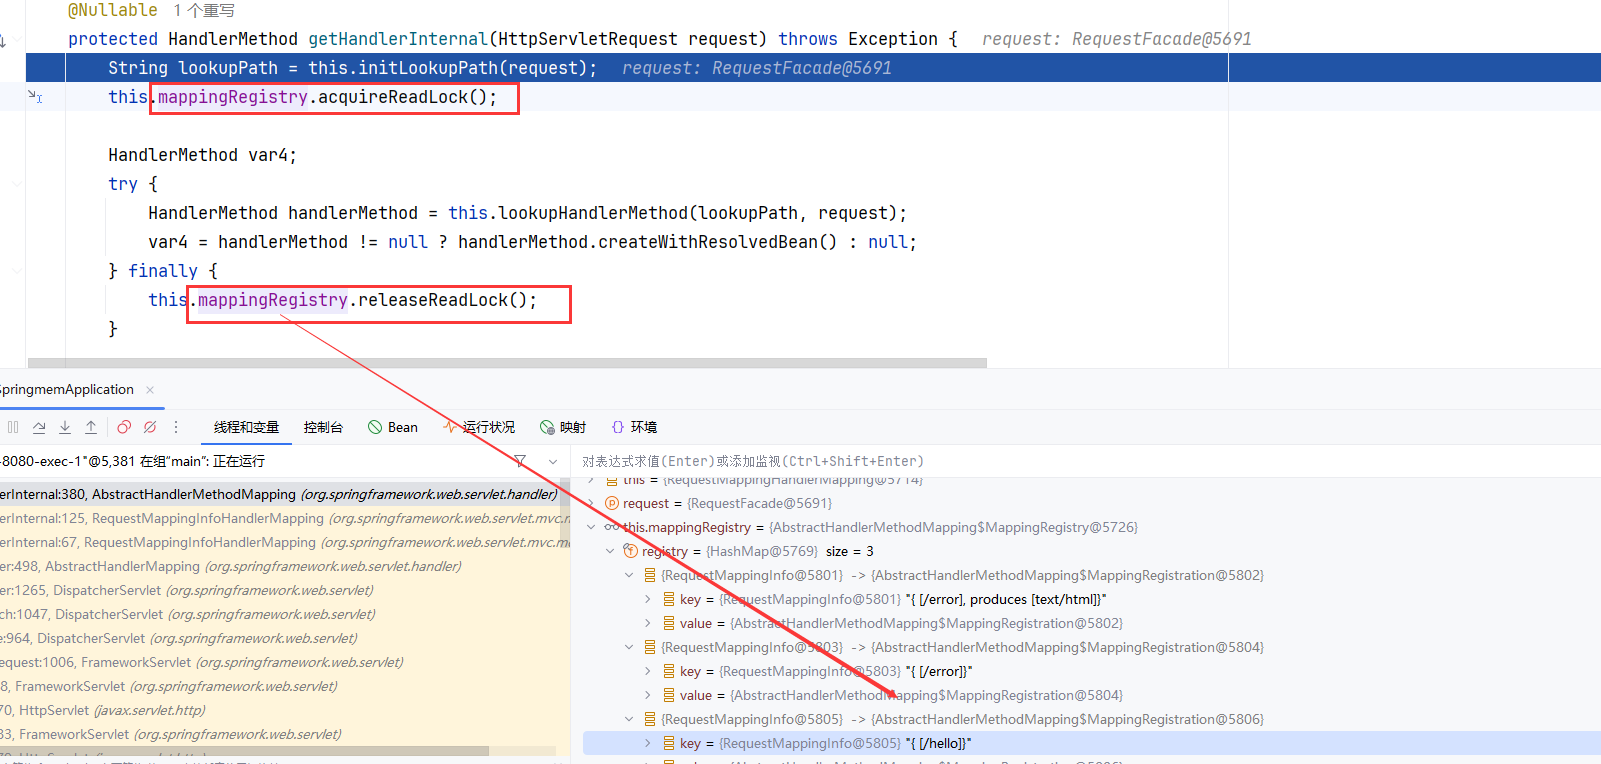Click the Step Out up-arrow icon
The image size is (1601, 764).
pyautogui.click(x=91, y=427)
